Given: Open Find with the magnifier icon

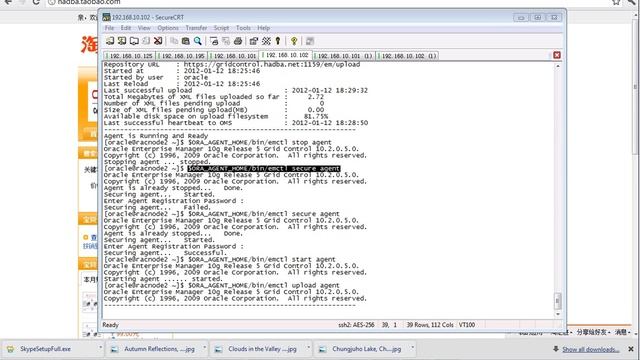Looking at the screenshot, I should click(x=198, y=41).
